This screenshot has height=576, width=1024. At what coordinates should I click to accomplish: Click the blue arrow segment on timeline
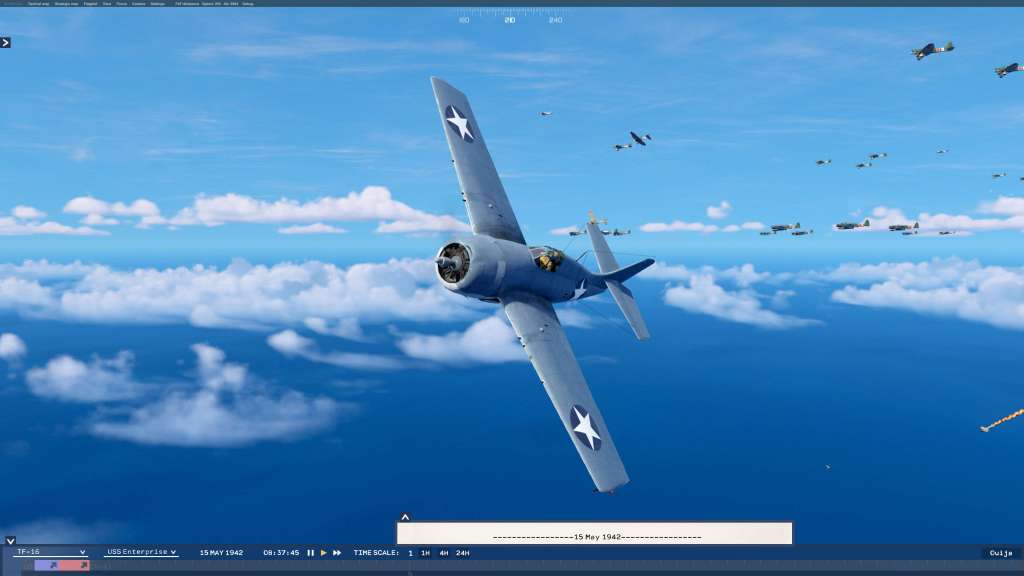tap(48, 565)
